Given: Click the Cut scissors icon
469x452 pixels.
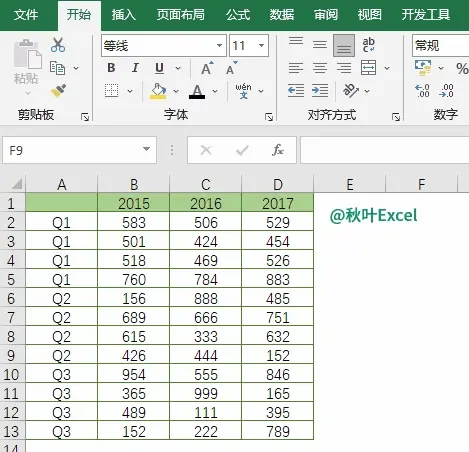Looking at the screenshot, I should pos(58,45).
